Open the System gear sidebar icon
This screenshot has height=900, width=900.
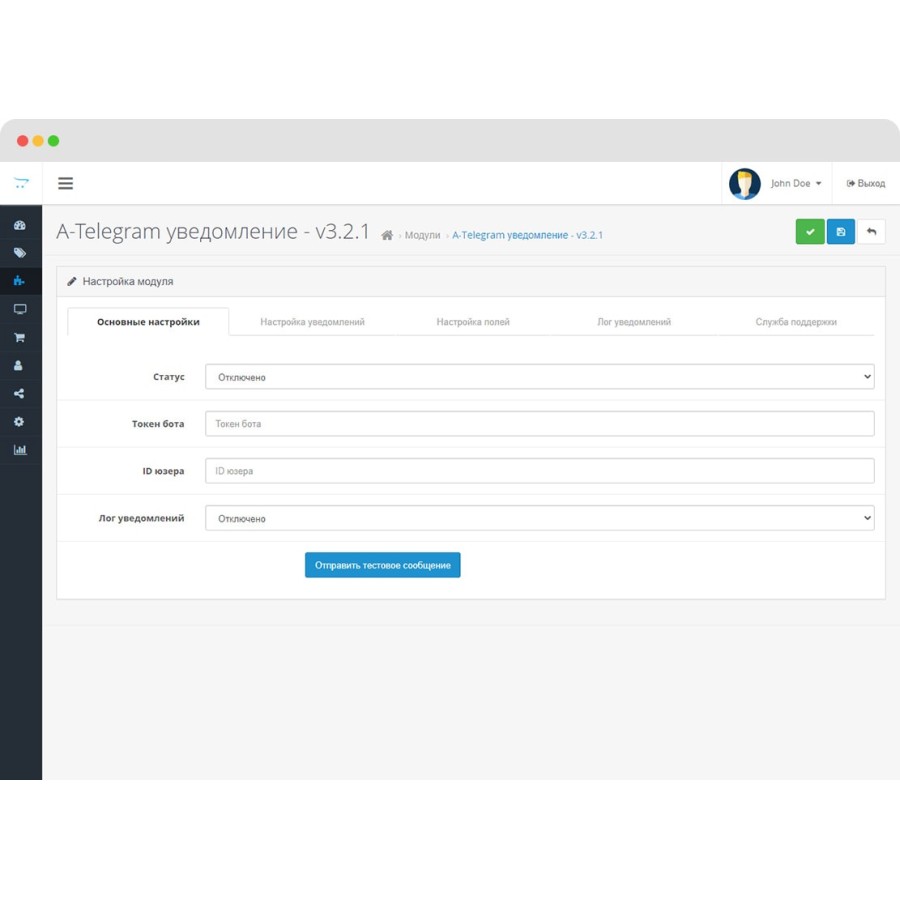coord(19,421)
